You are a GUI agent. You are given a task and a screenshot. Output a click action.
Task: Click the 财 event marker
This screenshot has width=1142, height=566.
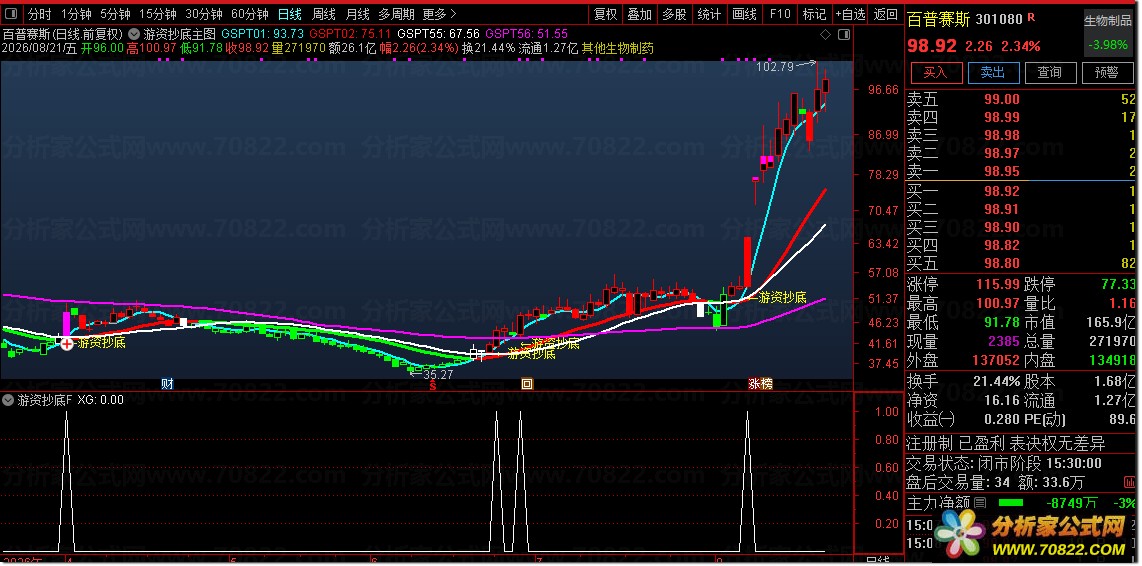click(168, 385)
